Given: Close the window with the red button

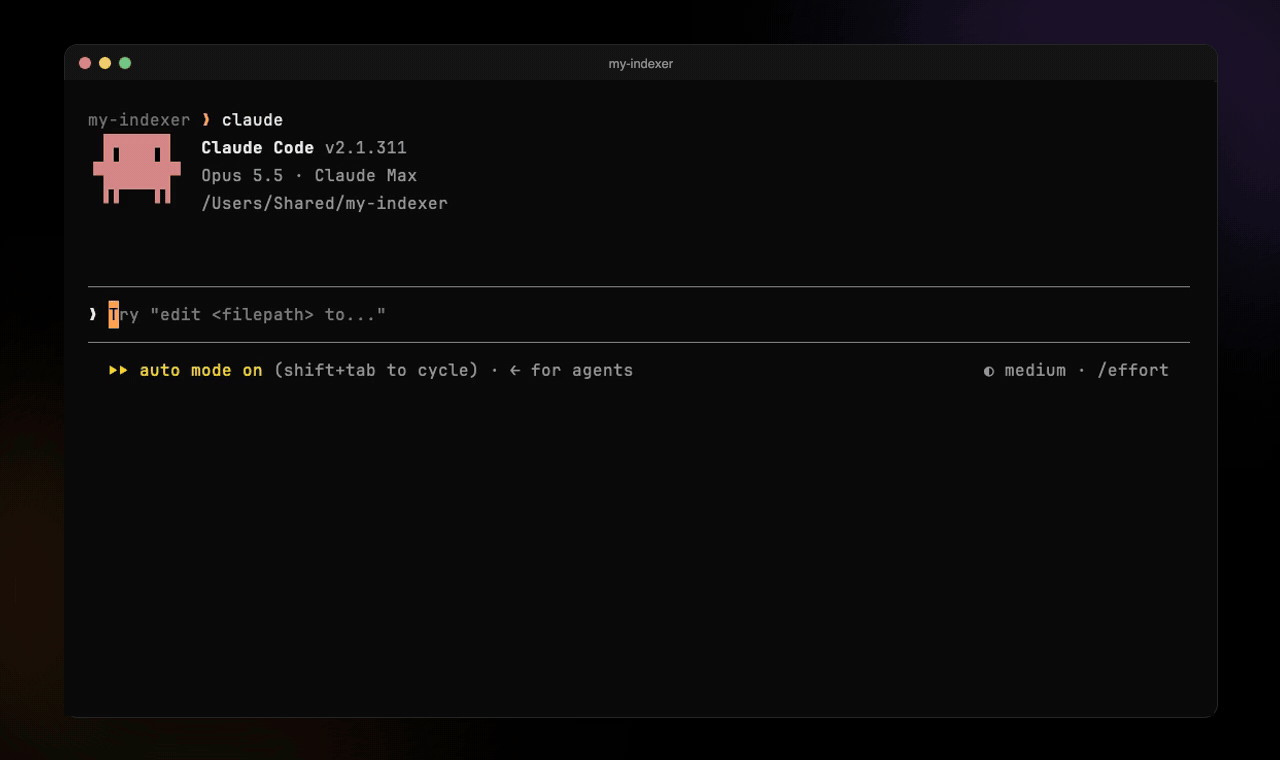Looking at the screenshot, I should (85, 63).
